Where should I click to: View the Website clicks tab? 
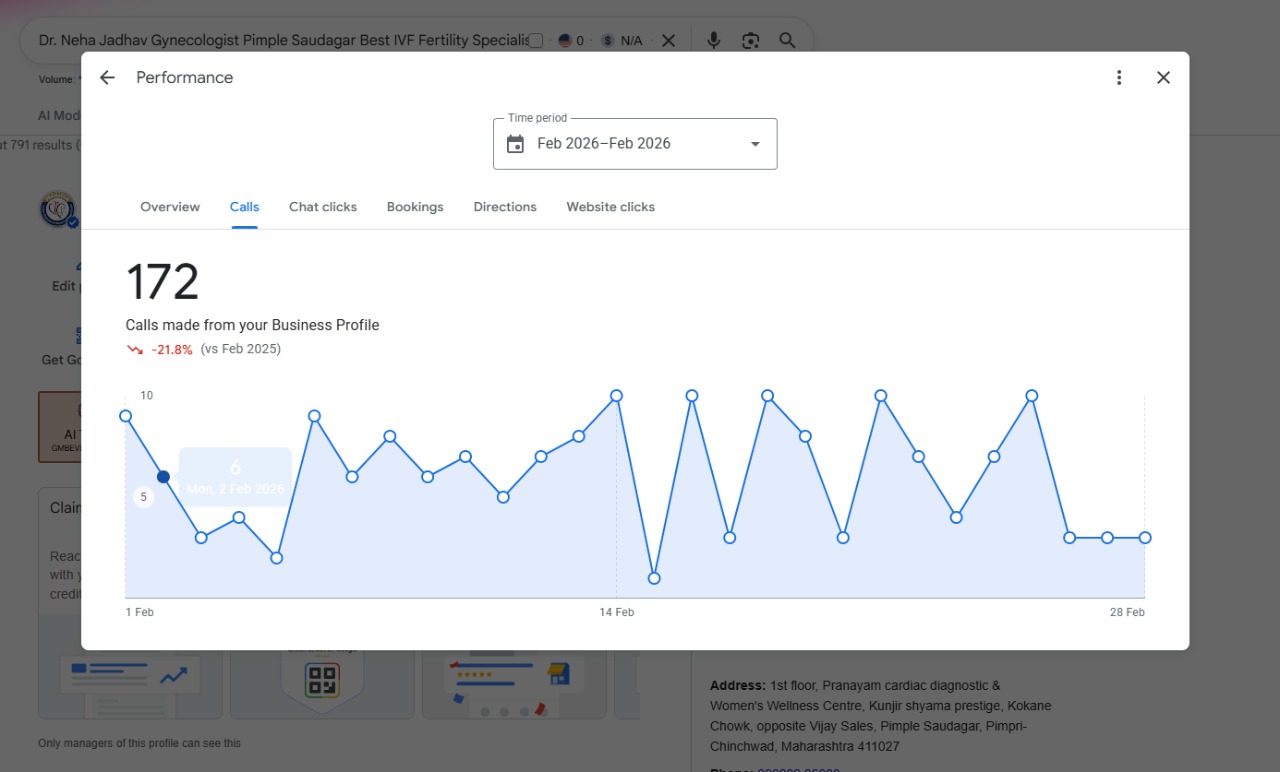[611, 207]
